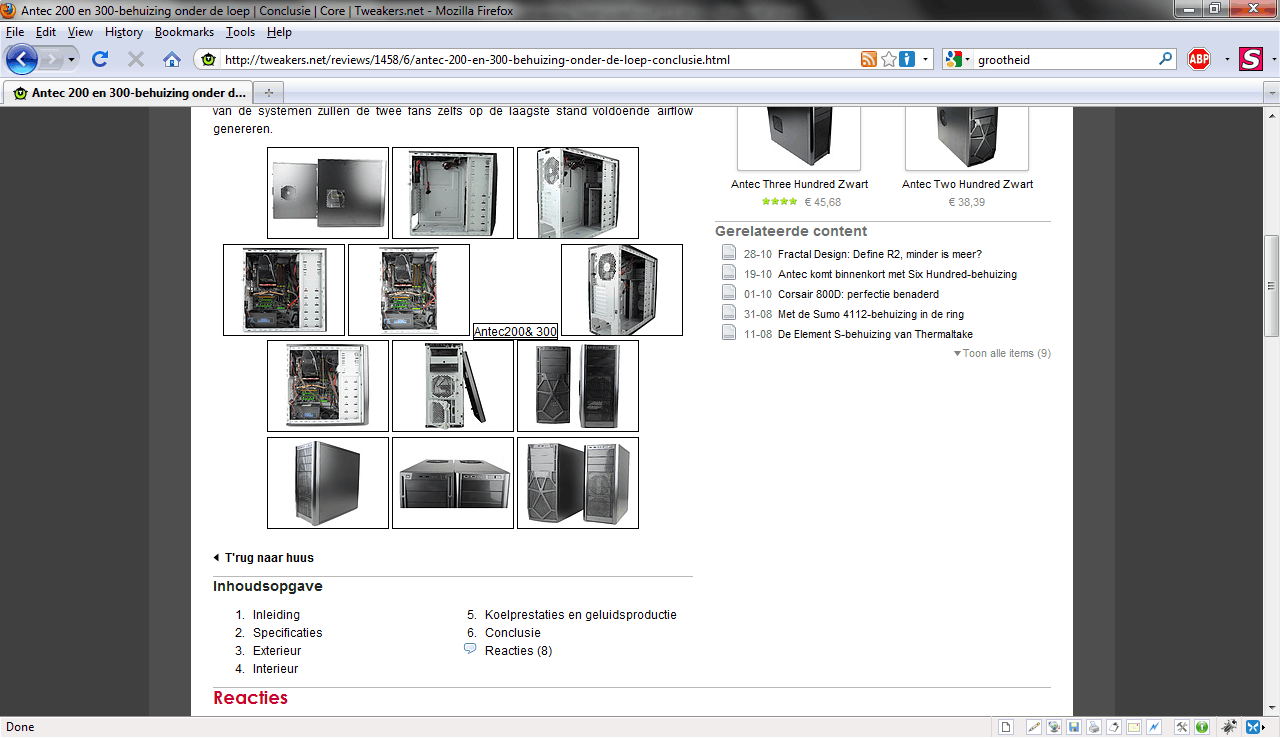
Task: Click the pencil icon in the status bar
Action: tap(1034, 727)
